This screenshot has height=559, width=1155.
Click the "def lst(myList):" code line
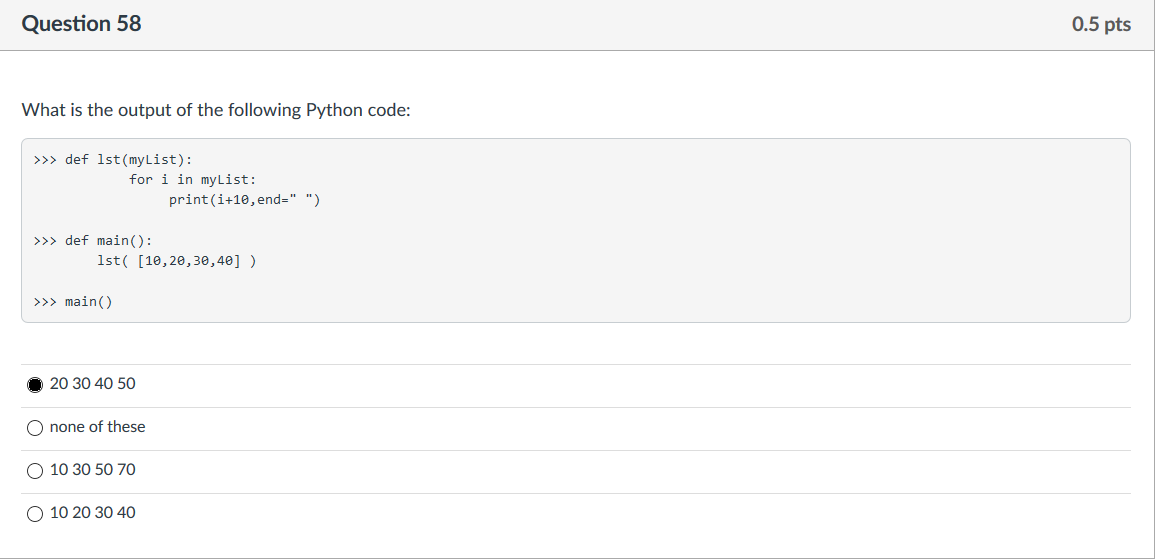129,160
